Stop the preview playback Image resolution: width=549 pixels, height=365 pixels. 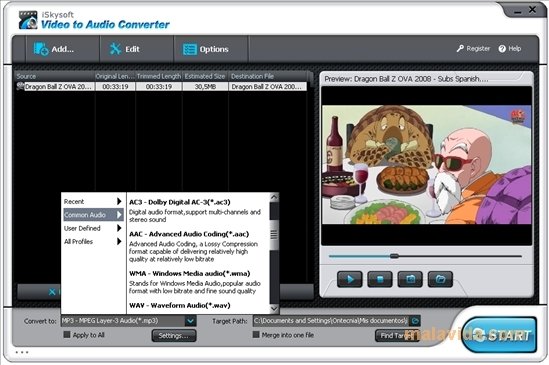(x=380, y=279)
